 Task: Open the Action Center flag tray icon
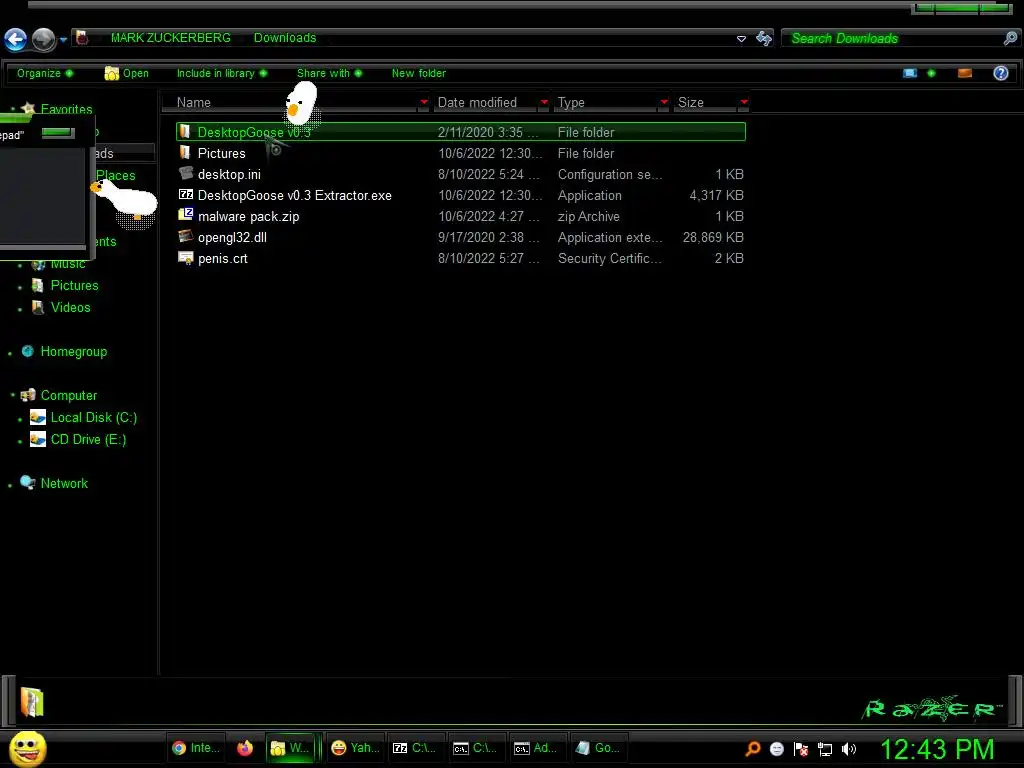[x=801, y=749]
